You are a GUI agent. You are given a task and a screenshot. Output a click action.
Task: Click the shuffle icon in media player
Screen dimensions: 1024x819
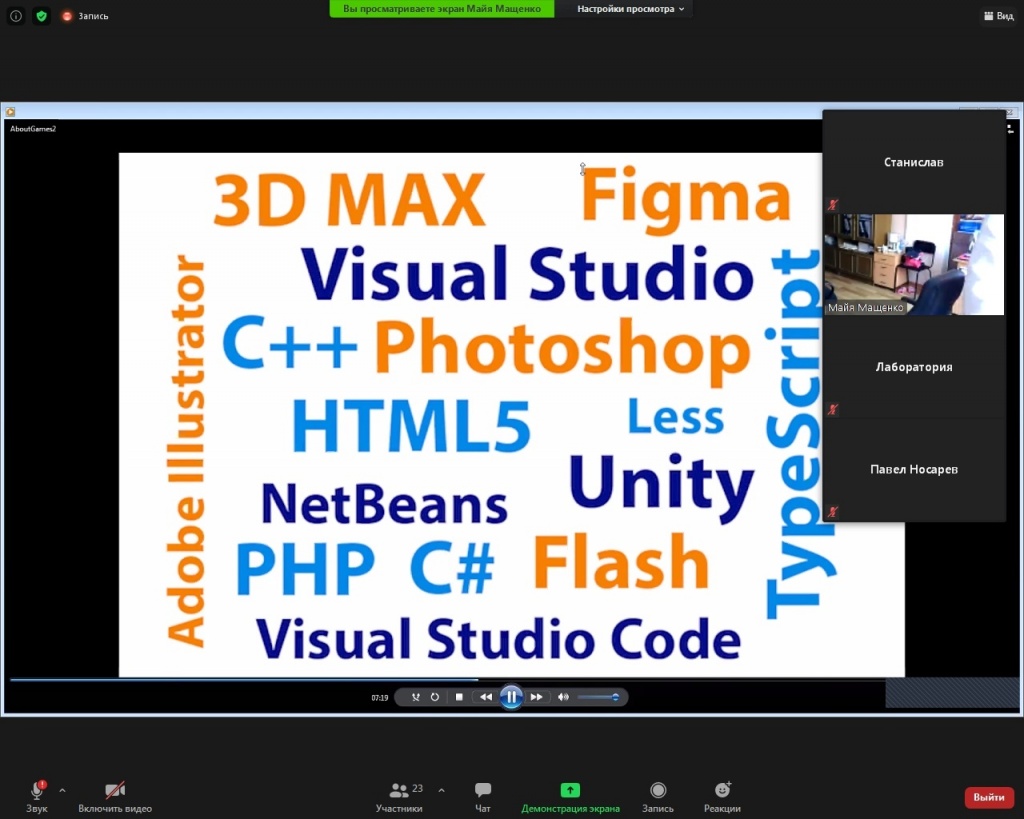tap(415, 697)
